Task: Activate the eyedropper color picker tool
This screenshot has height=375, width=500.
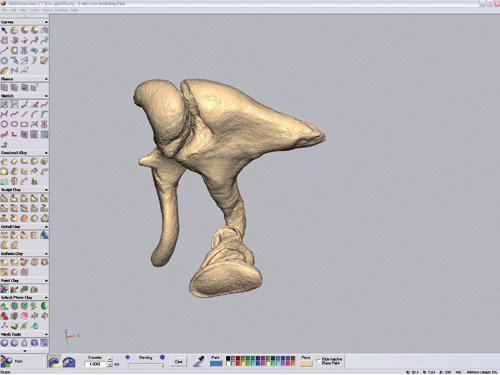Action: 199,361
